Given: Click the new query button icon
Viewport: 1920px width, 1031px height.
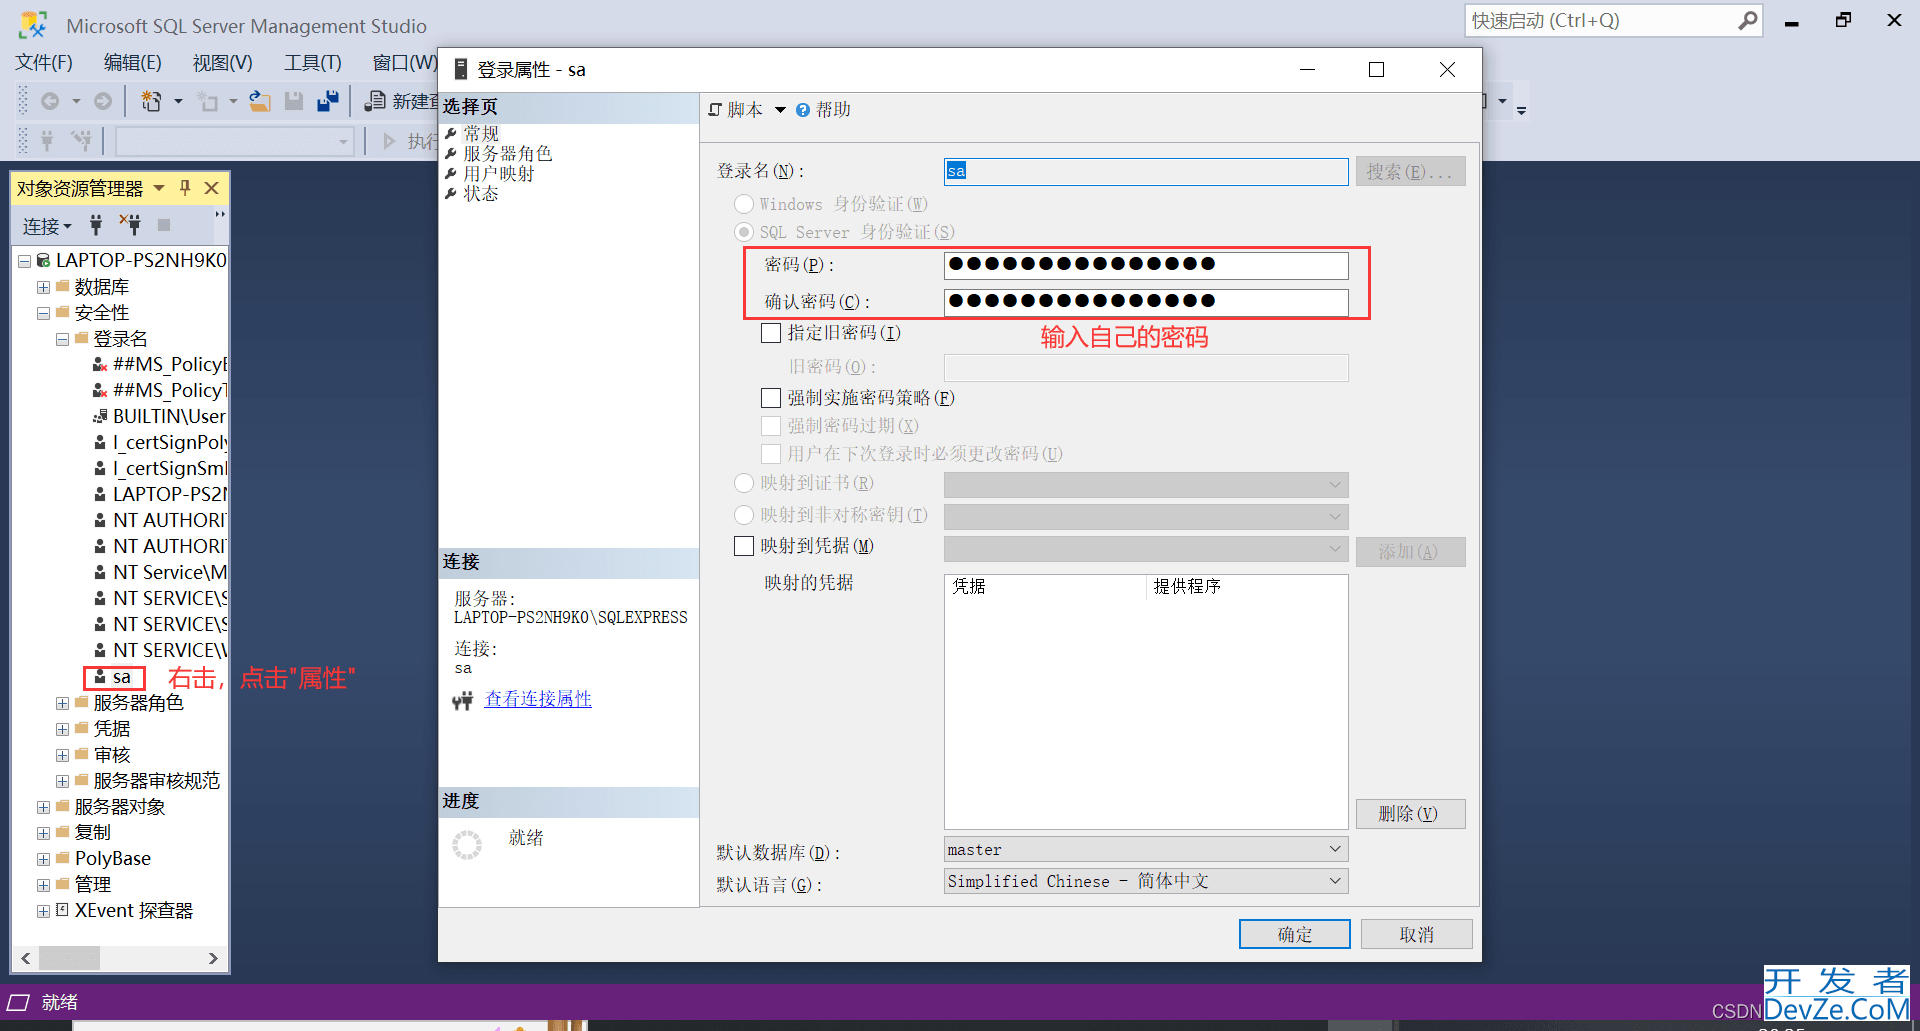Looking at the screenshot, I should pos(376,101).
